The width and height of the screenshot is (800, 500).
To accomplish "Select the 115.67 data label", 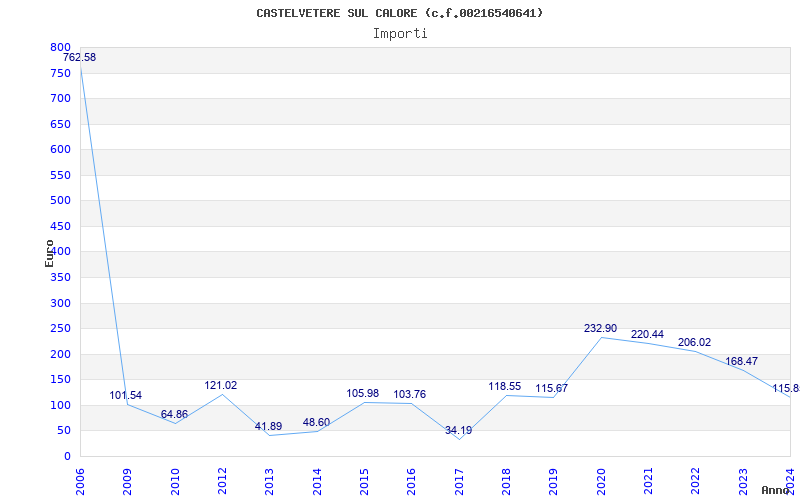I will (552, 389).
